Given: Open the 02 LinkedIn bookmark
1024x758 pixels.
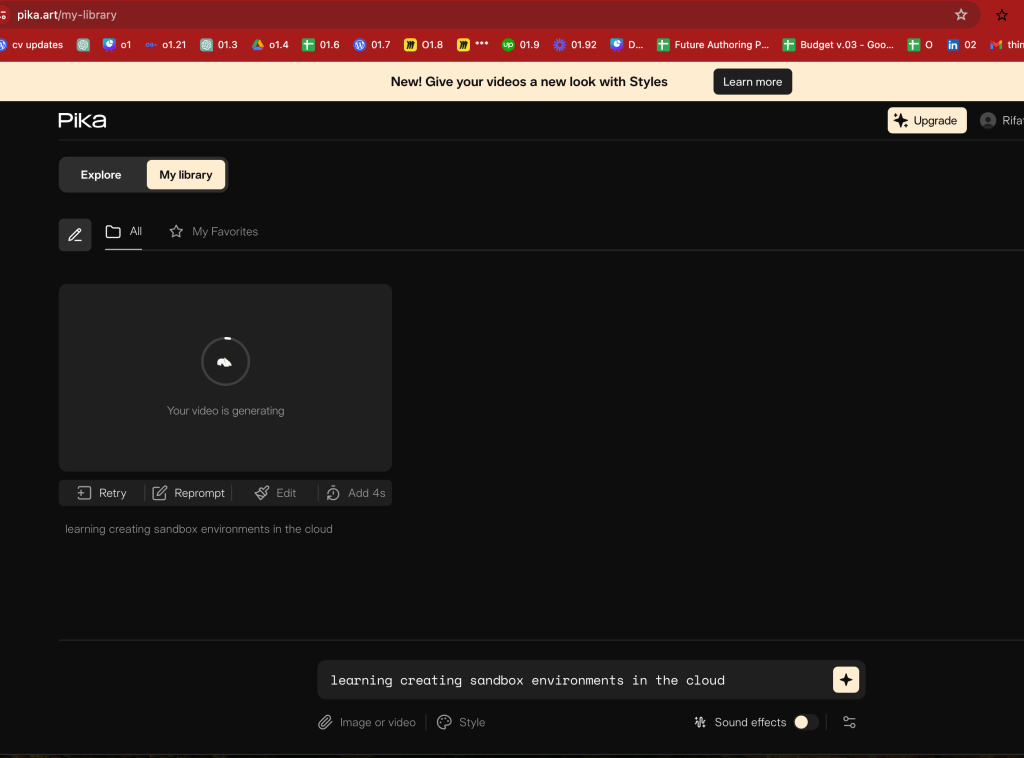Looking at the screenshot, I should [961, 44].
